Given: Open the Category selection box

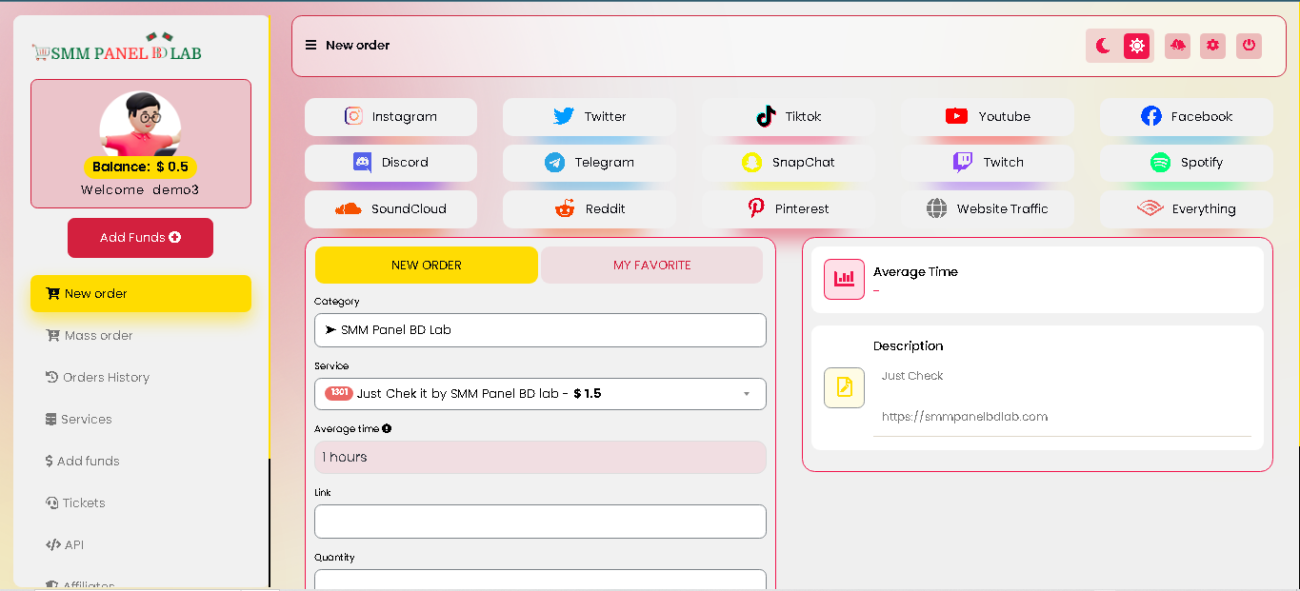Looking at the screenshot, I should click(540, 330).
